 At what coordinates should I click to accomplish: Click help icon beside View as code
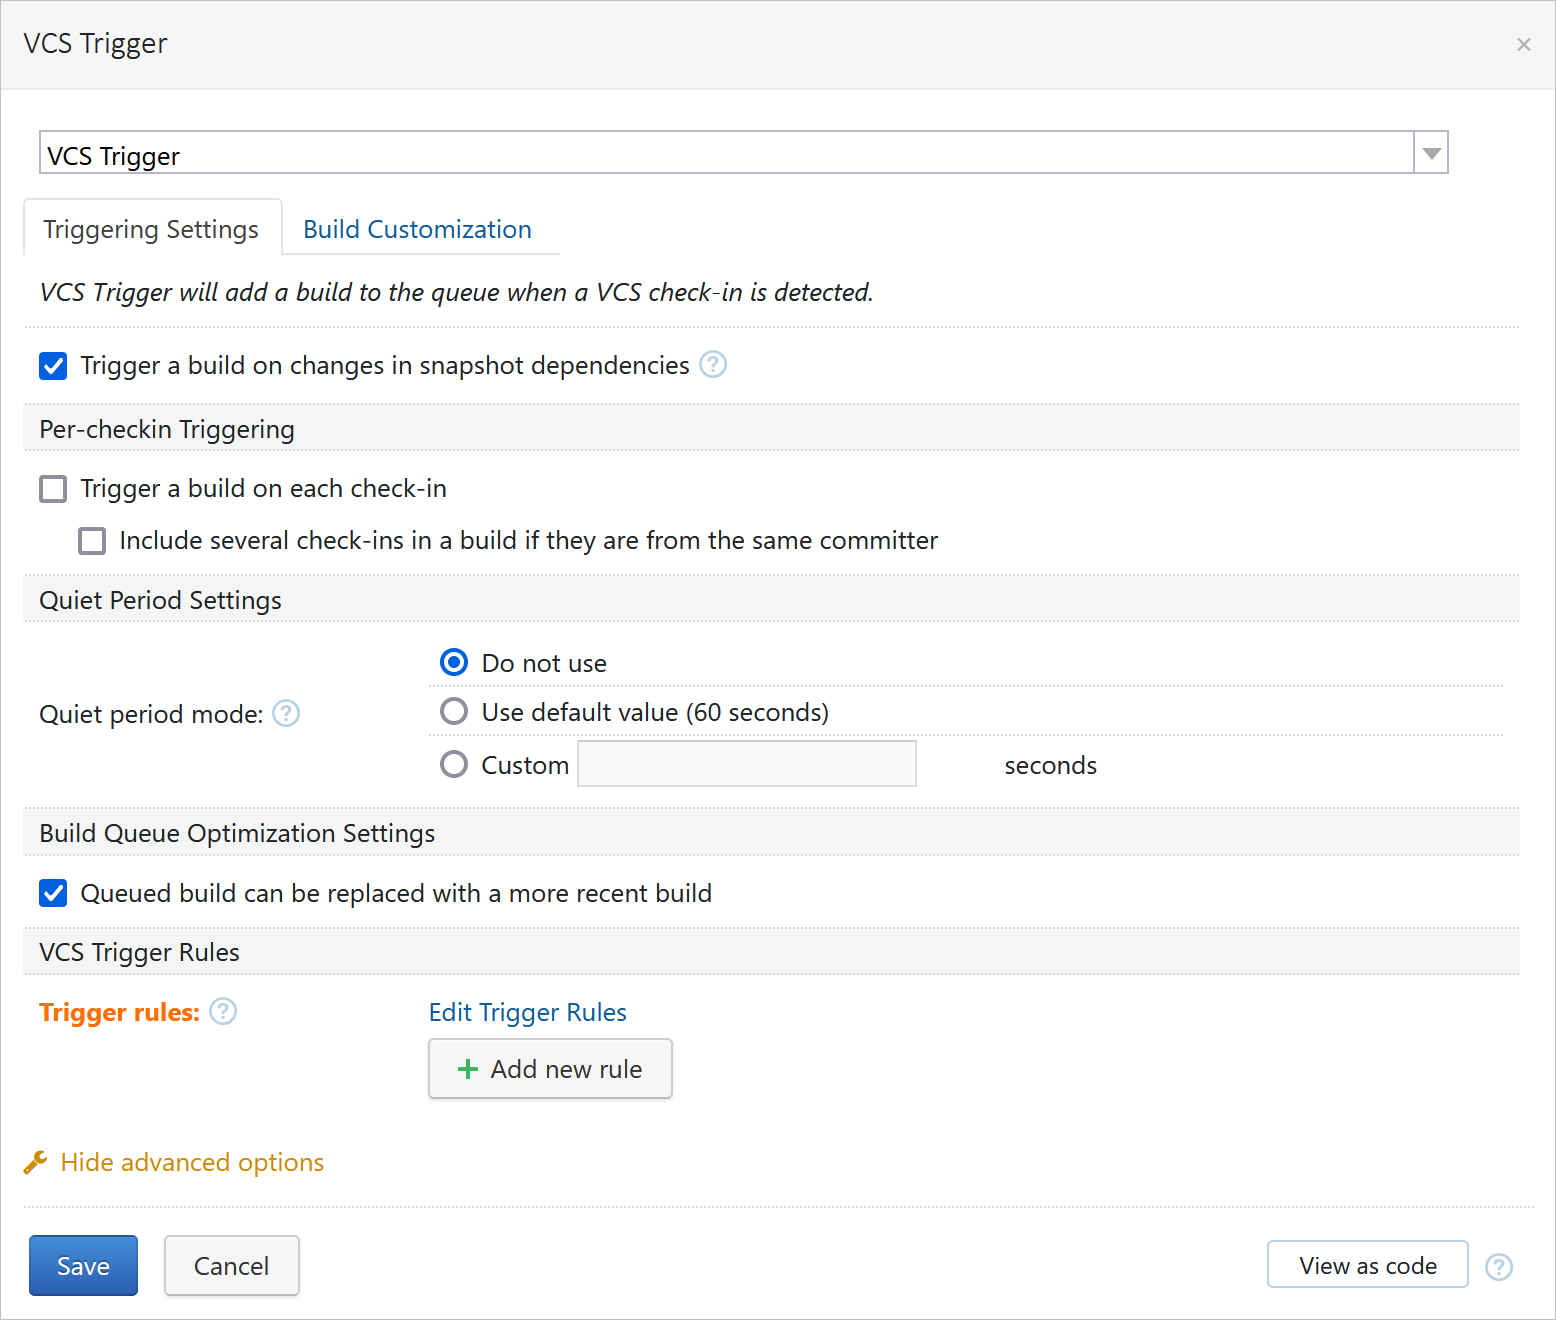click(1499, 1267)
